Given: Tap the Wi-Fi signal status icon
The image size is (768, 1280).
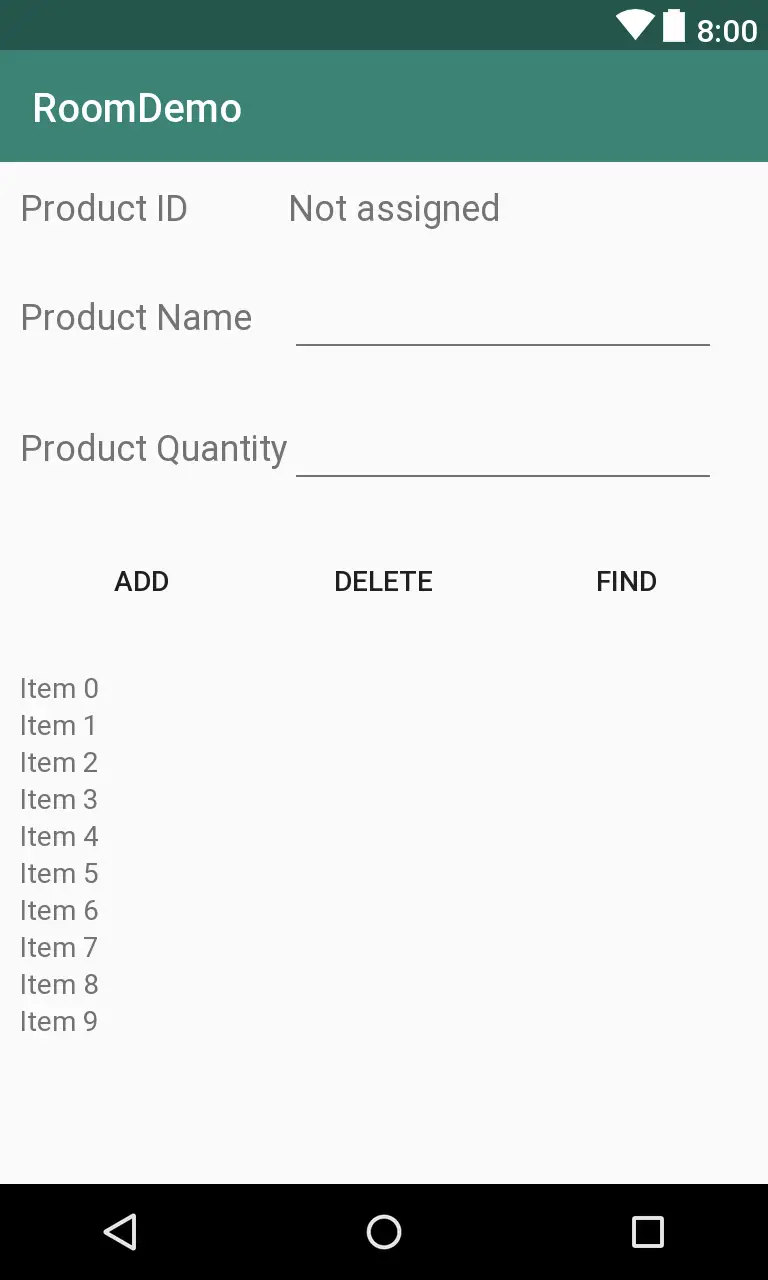Looking at the screenshot, I should 635,25.
